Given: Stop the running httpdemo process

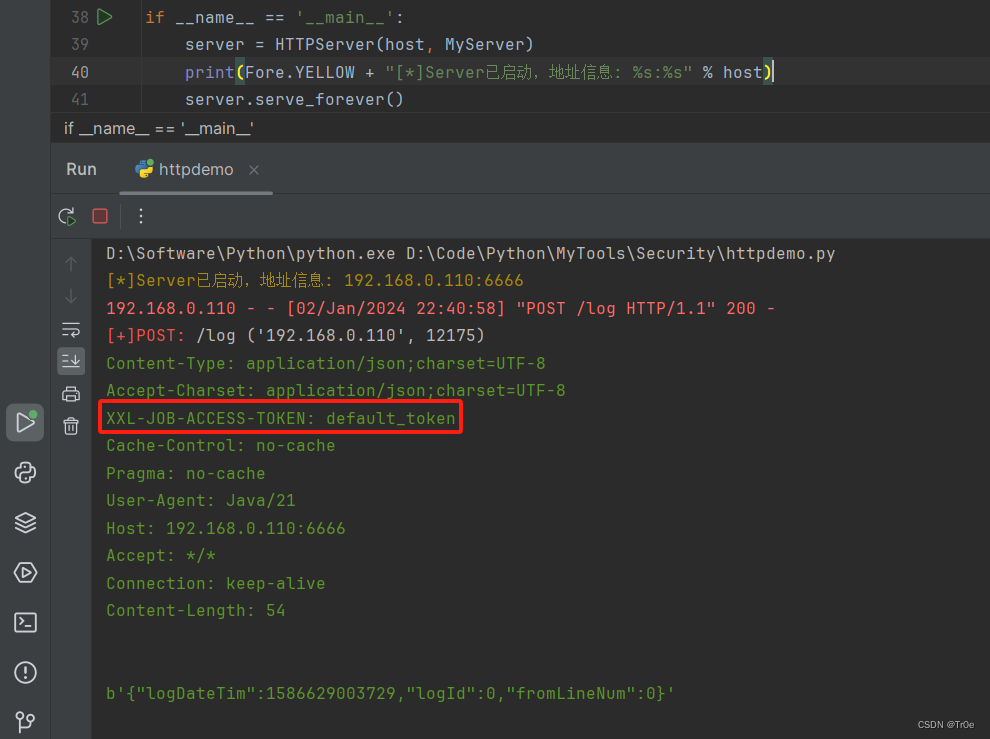Looking at the screenshot, I should [100, 216].
